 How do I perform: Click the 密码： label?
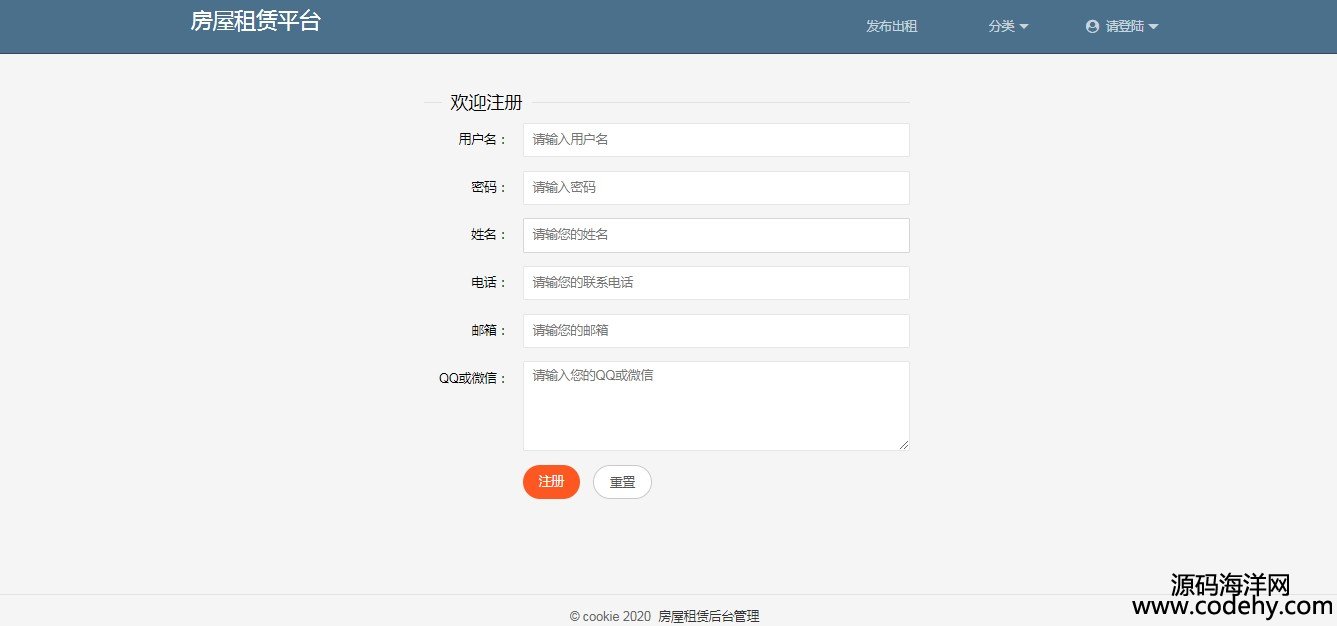click(489, 188)
